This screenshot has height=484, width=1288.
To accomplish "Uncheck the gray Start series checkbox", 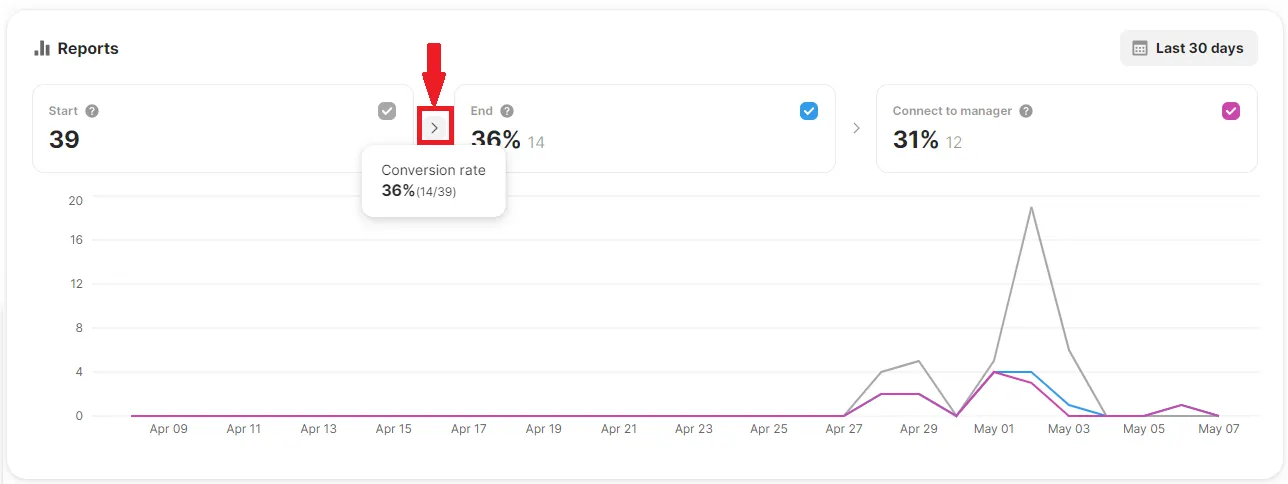I will click(387, 111).
